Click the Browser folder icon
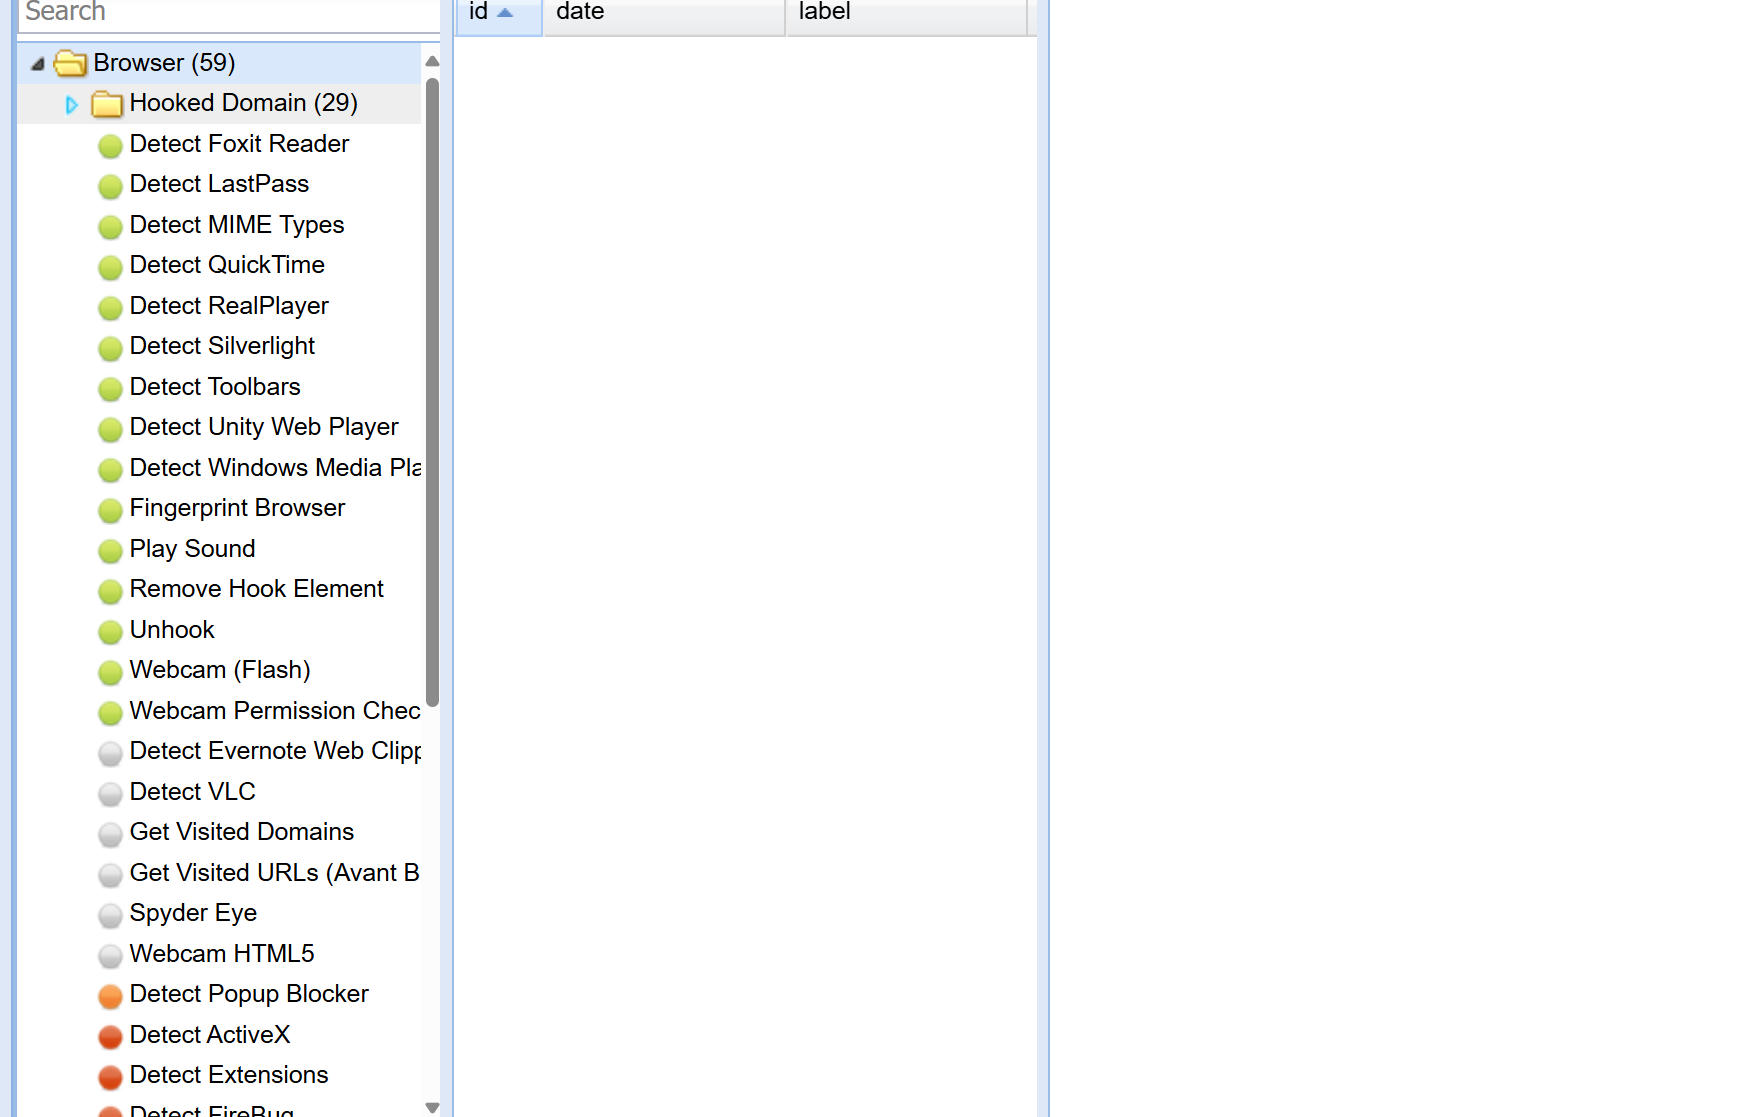 pyautogui.click(x=70, y=63)
